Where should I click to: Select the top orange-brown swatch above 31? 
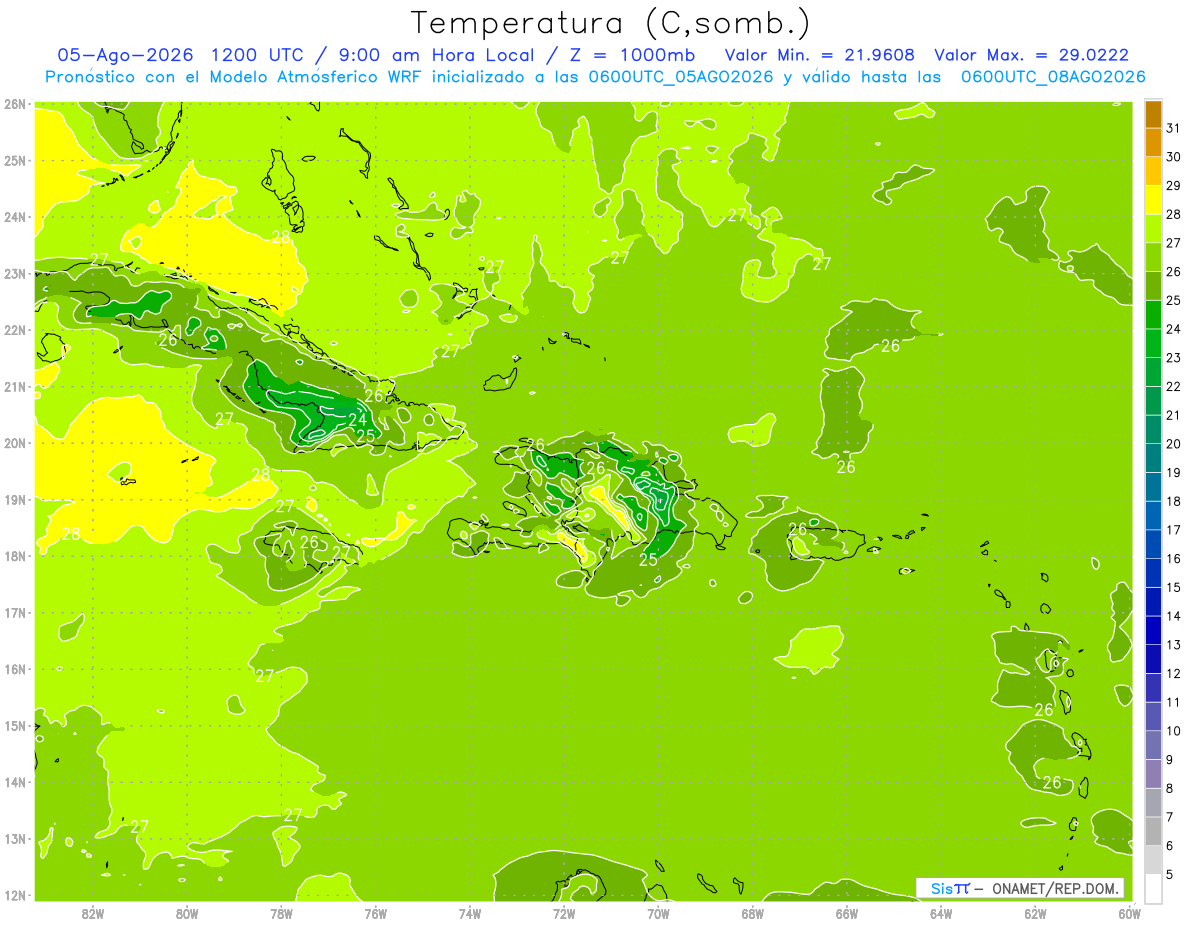1153,115
